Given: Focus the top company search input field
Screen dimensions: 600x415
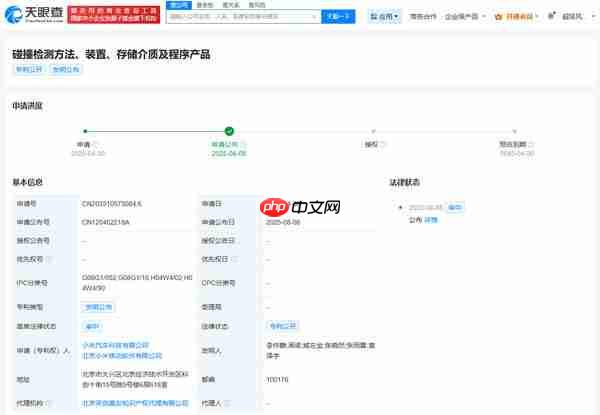Looking at the screenshot, I should click(243, 16).
